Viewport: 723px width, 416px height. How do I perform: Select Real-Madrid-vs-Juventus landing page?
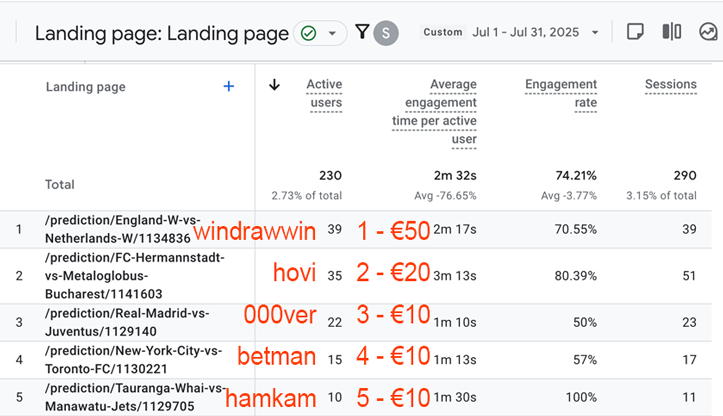pyautogui.click(x=127, y=322)
